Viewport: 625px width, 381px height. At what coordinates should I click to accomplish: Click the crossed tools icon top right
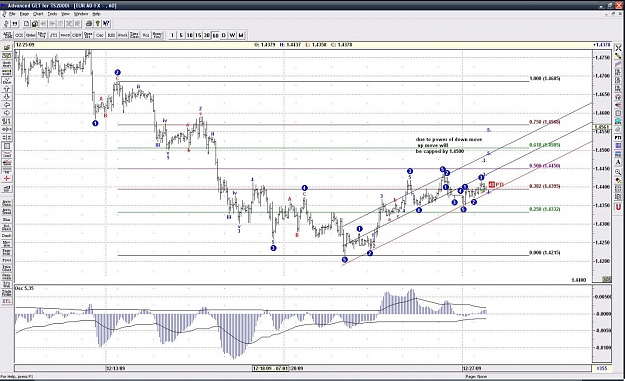pos(618,48)
